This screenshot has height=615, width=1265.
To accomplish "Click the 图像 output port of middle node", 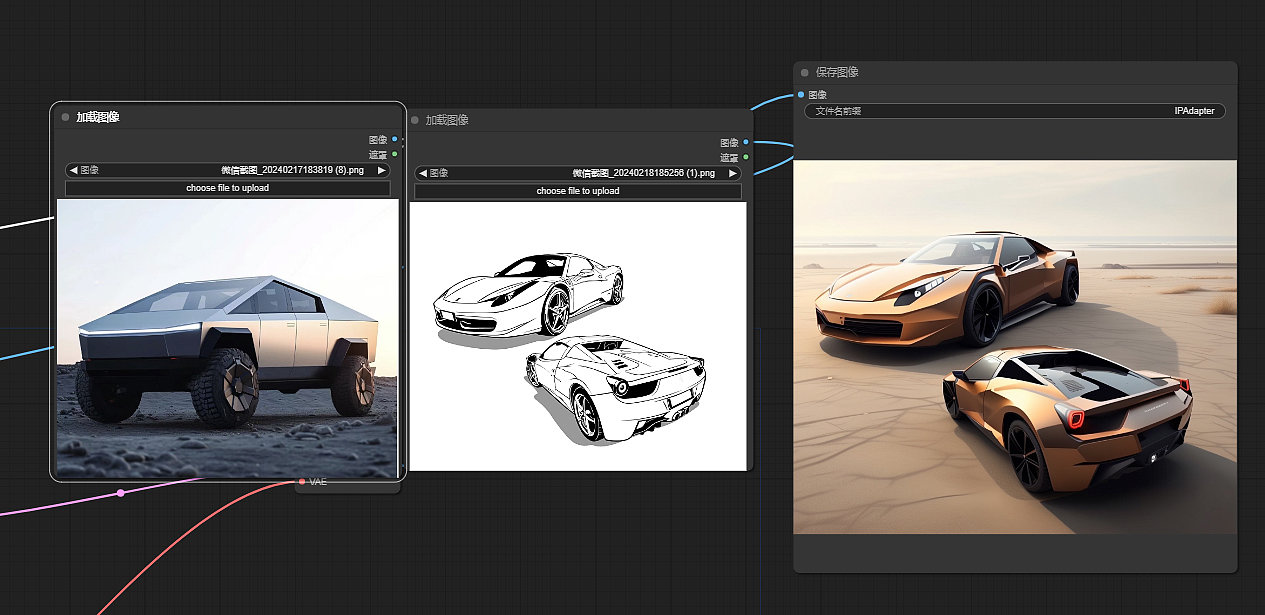I will [x=746, y=142].
